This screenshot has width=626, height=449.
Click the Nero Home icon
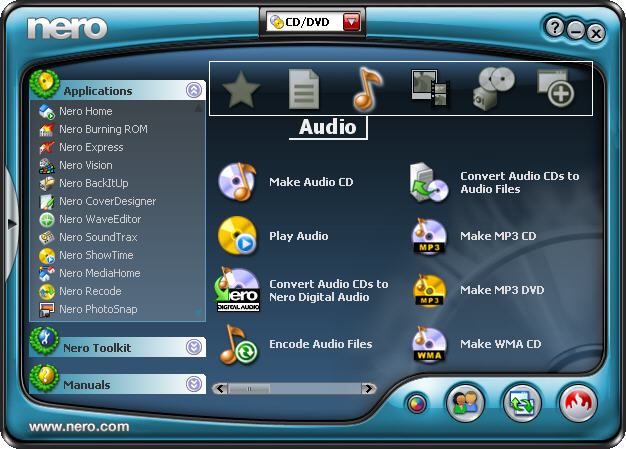point(47,111)
